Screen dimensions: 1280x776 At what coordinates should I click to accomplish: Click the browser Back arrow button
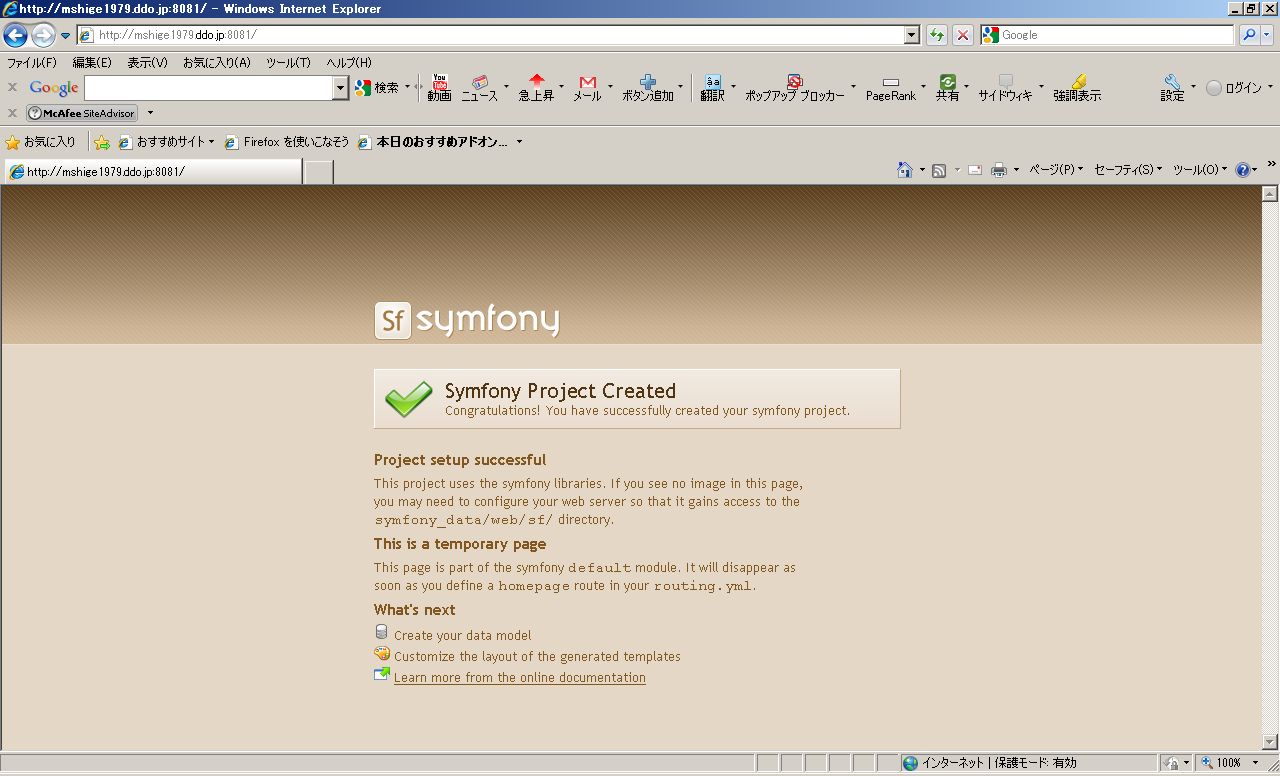[x=15, y=36]
